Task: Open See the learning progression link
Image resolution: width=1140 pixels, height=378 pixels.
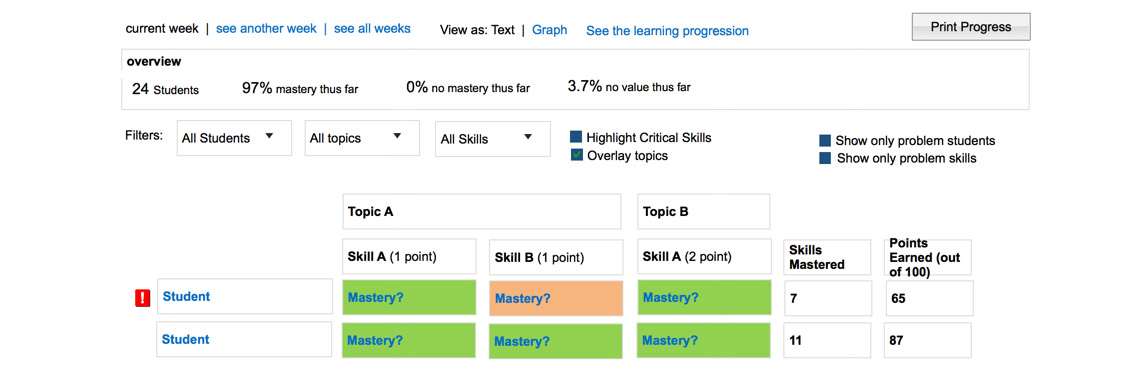Action: point(667,31)
